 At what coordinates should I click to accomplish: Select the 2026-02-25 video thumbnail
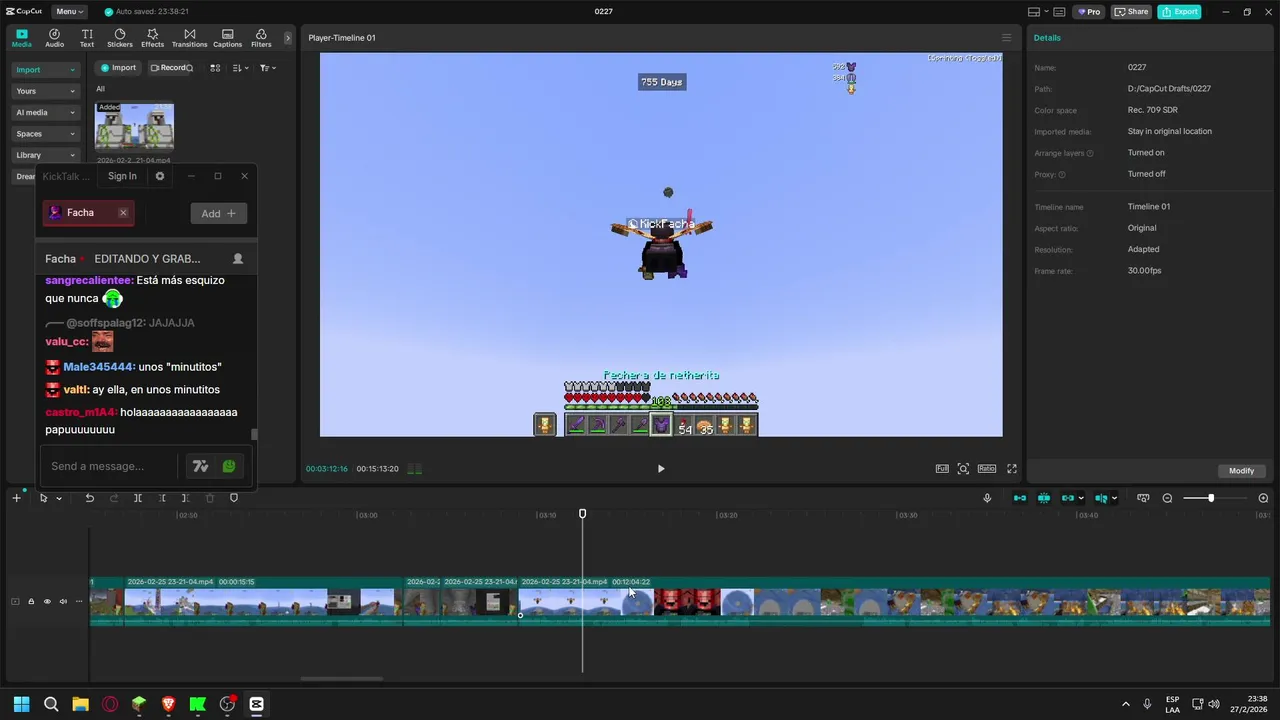(x=134, y=127)
